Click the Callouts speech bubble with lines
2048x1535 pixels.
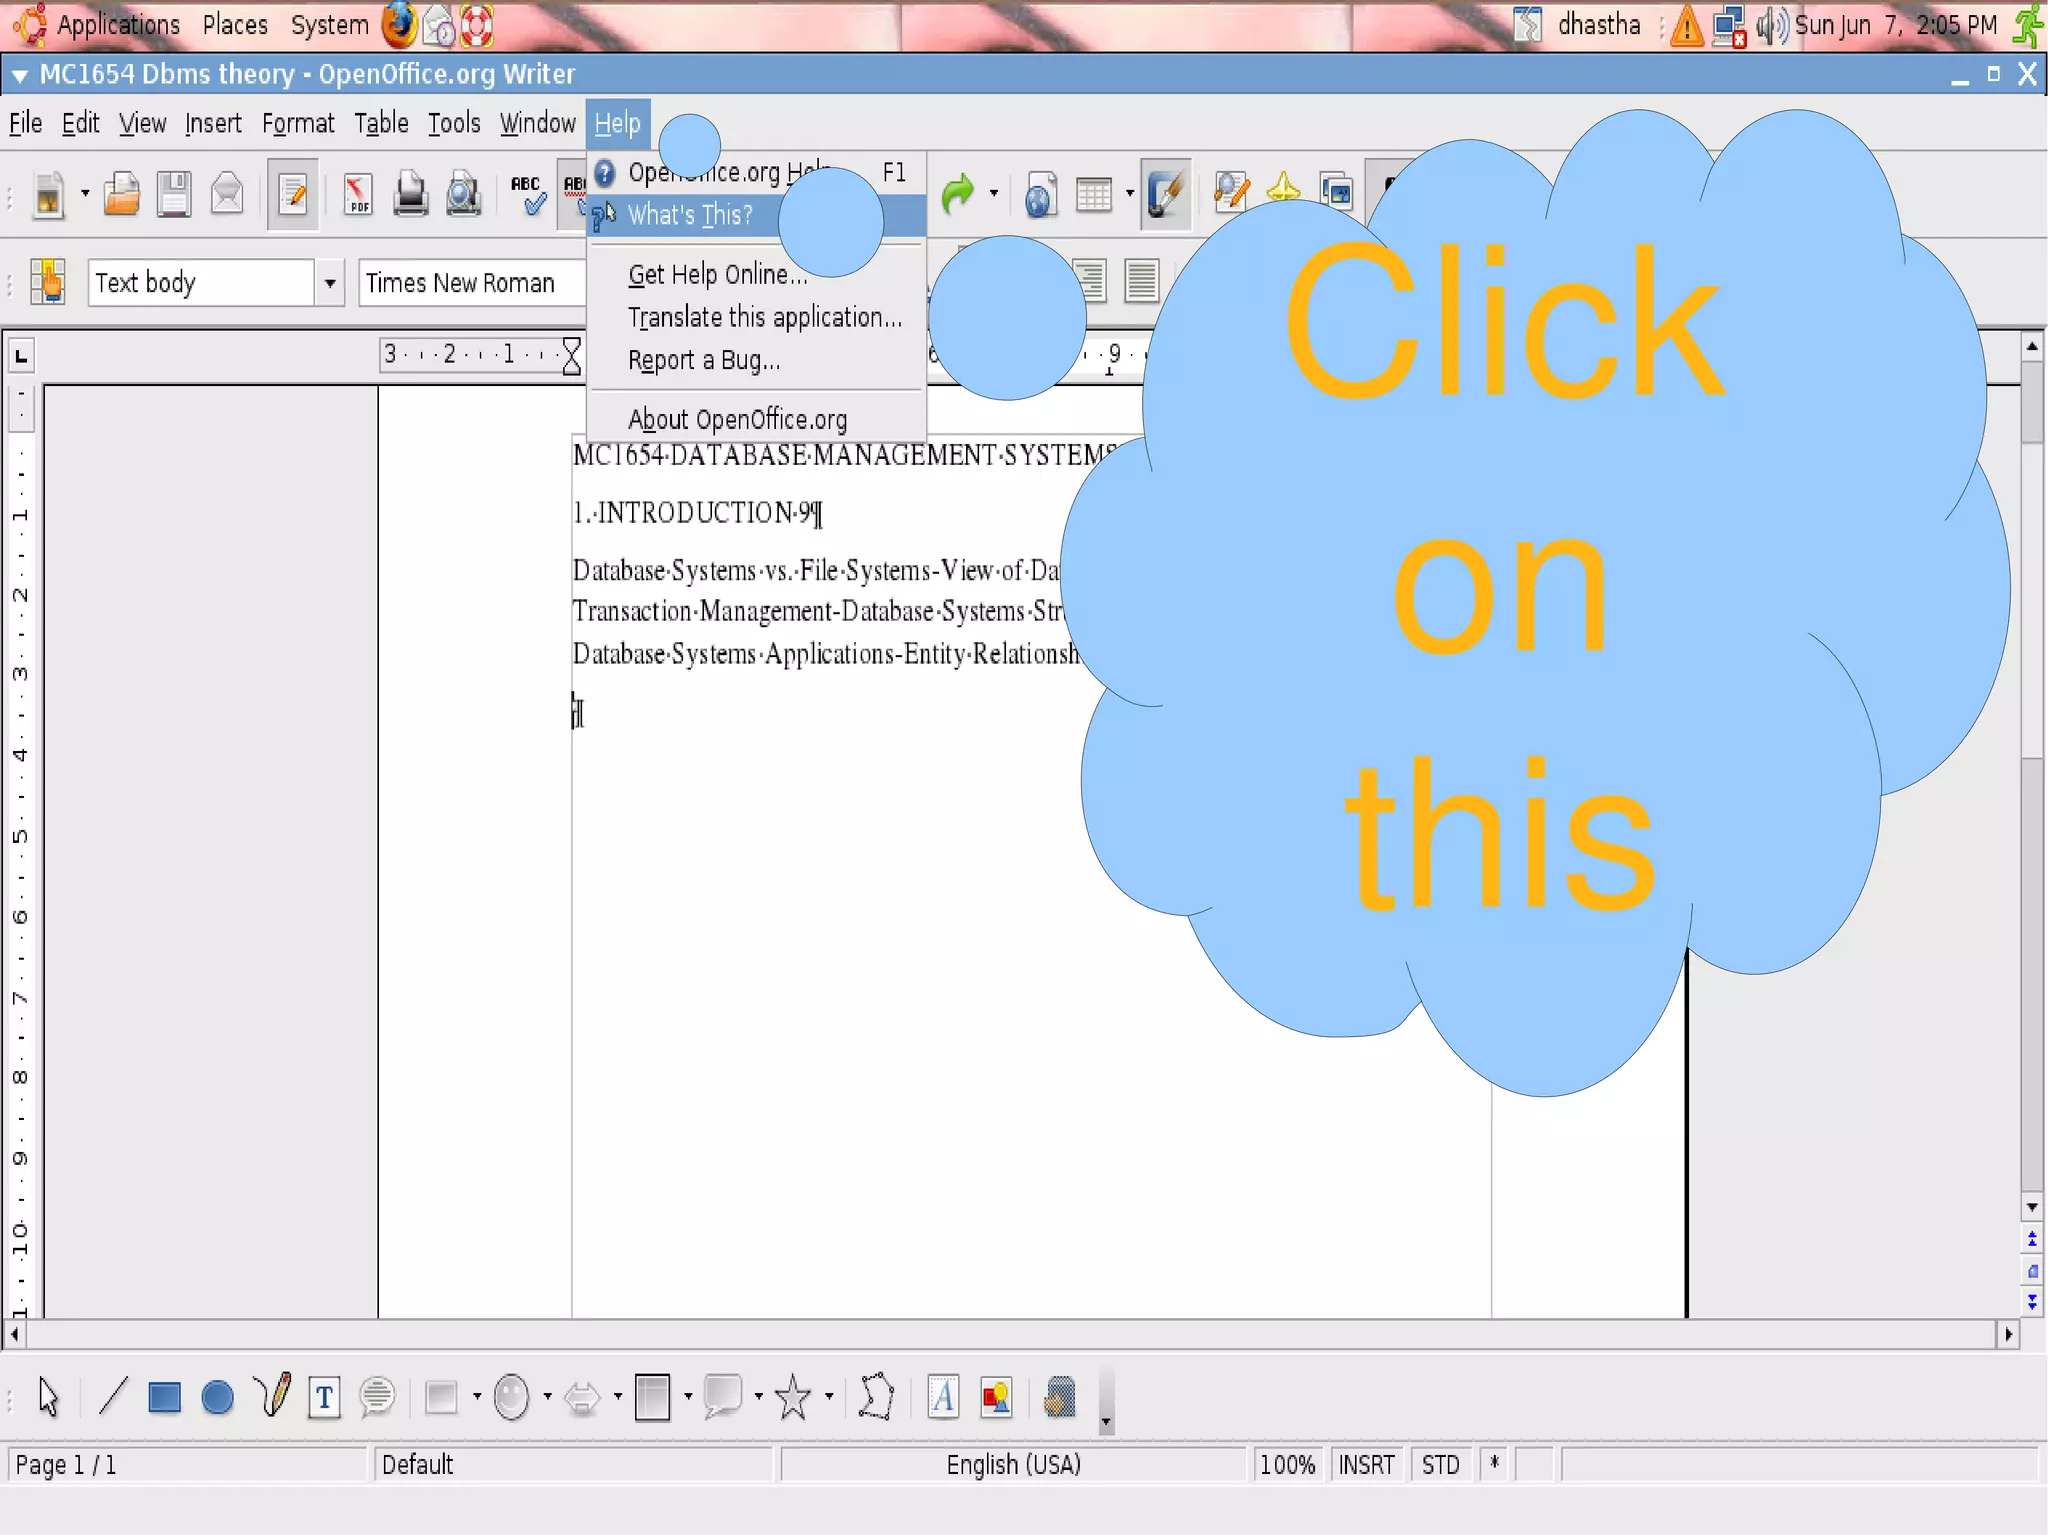click(x=377, y=1396)
